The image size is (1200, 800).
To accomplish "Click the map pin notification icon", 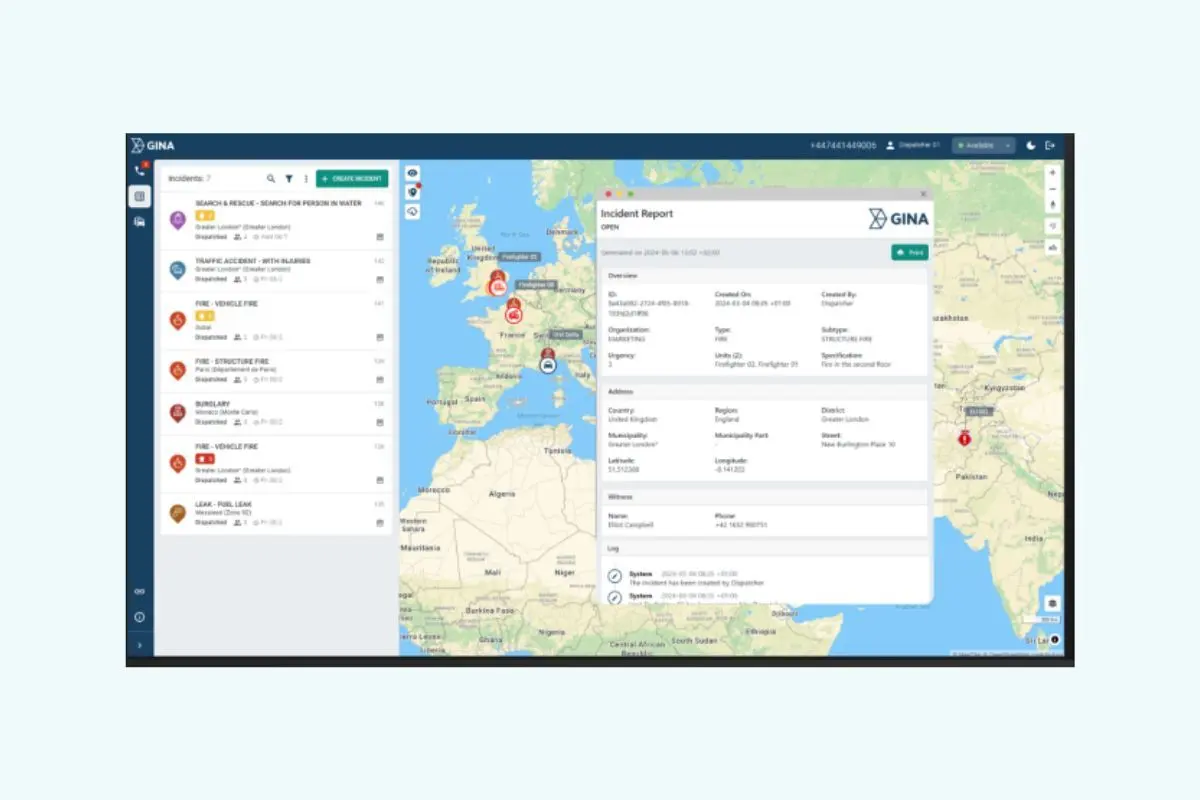I will coord(412,192).
